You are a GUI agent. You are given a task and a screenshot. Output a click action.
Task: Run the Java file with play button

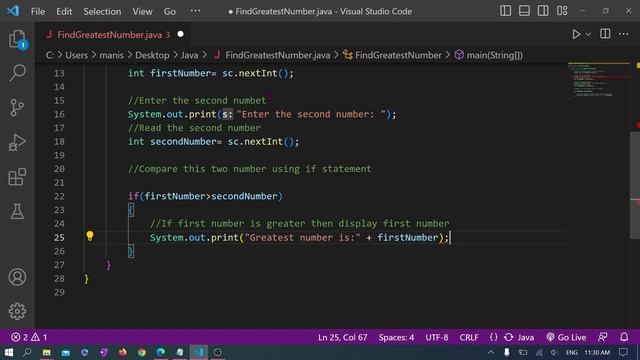point(576,34)
